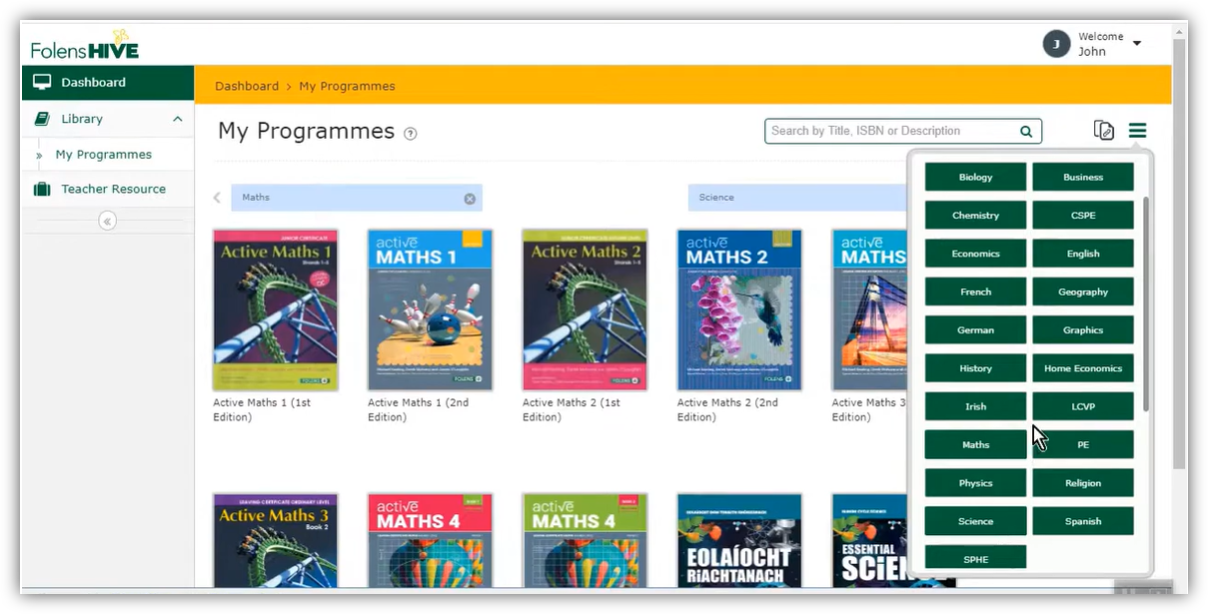1208x614 pixels.
Task: Select the History subject button
Action: (x=976, y=368)
